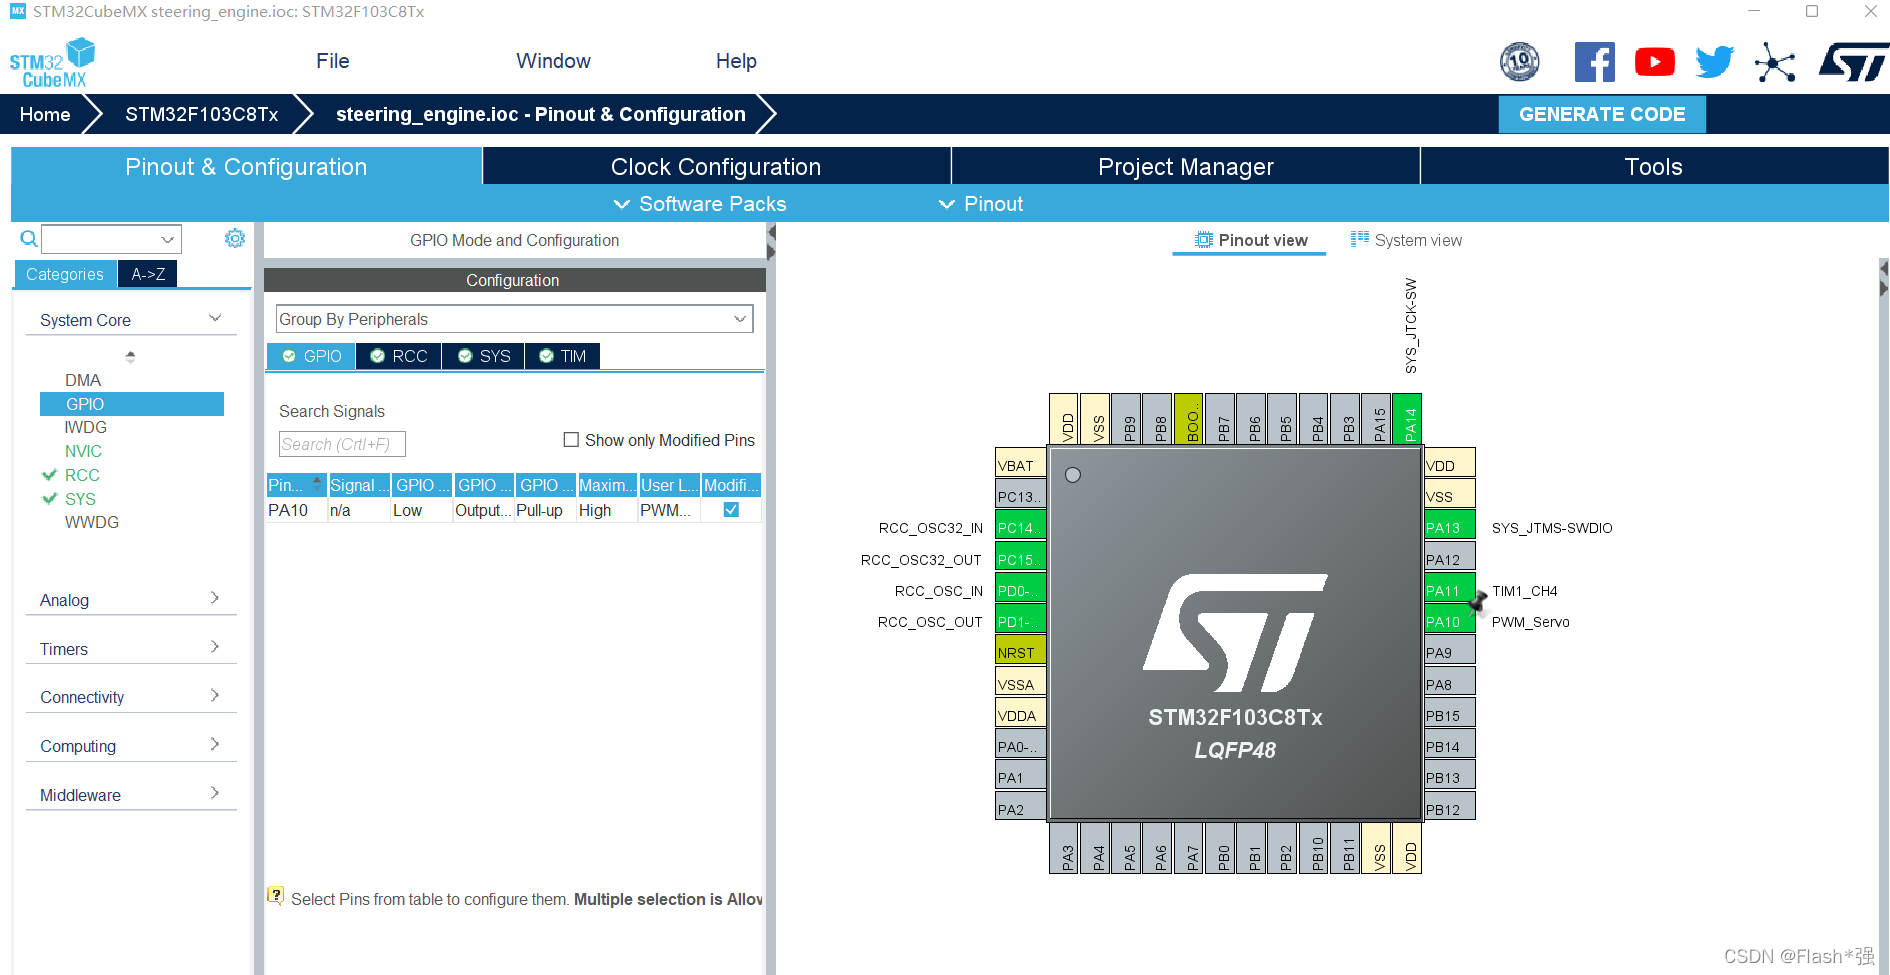1890x975 pixels.
Task: Switch to Project Manager tab
Action: 1186,166
